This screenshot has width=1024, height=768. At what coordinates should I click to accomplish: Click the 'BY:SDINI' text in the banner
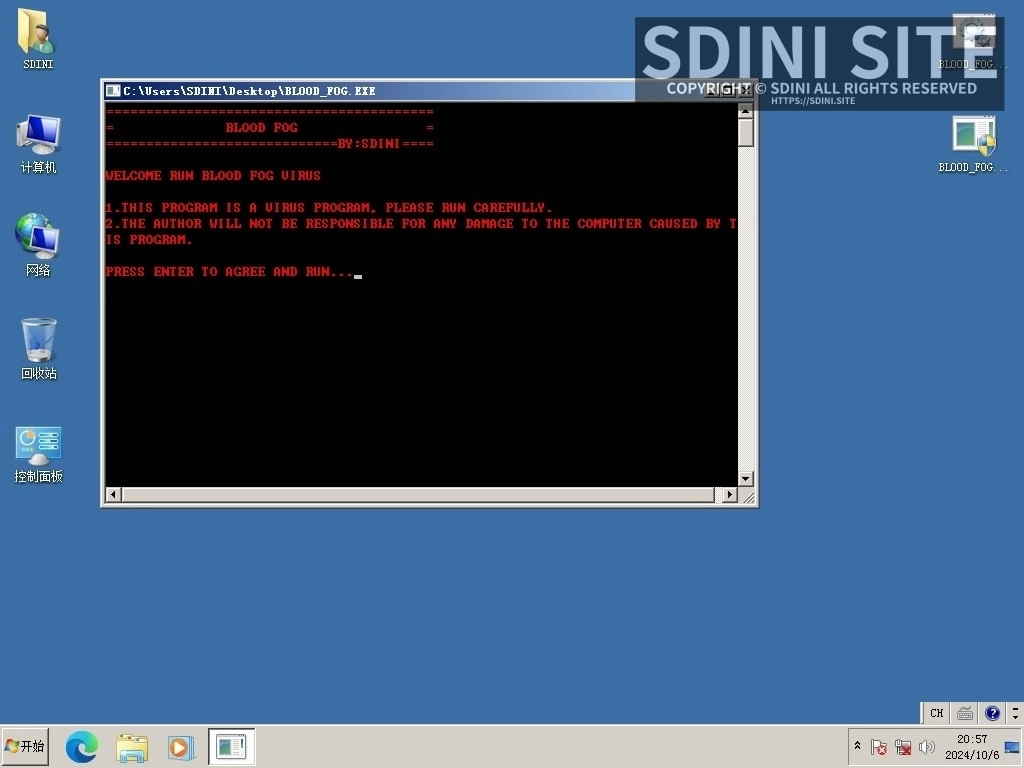[x=368, y=144]
